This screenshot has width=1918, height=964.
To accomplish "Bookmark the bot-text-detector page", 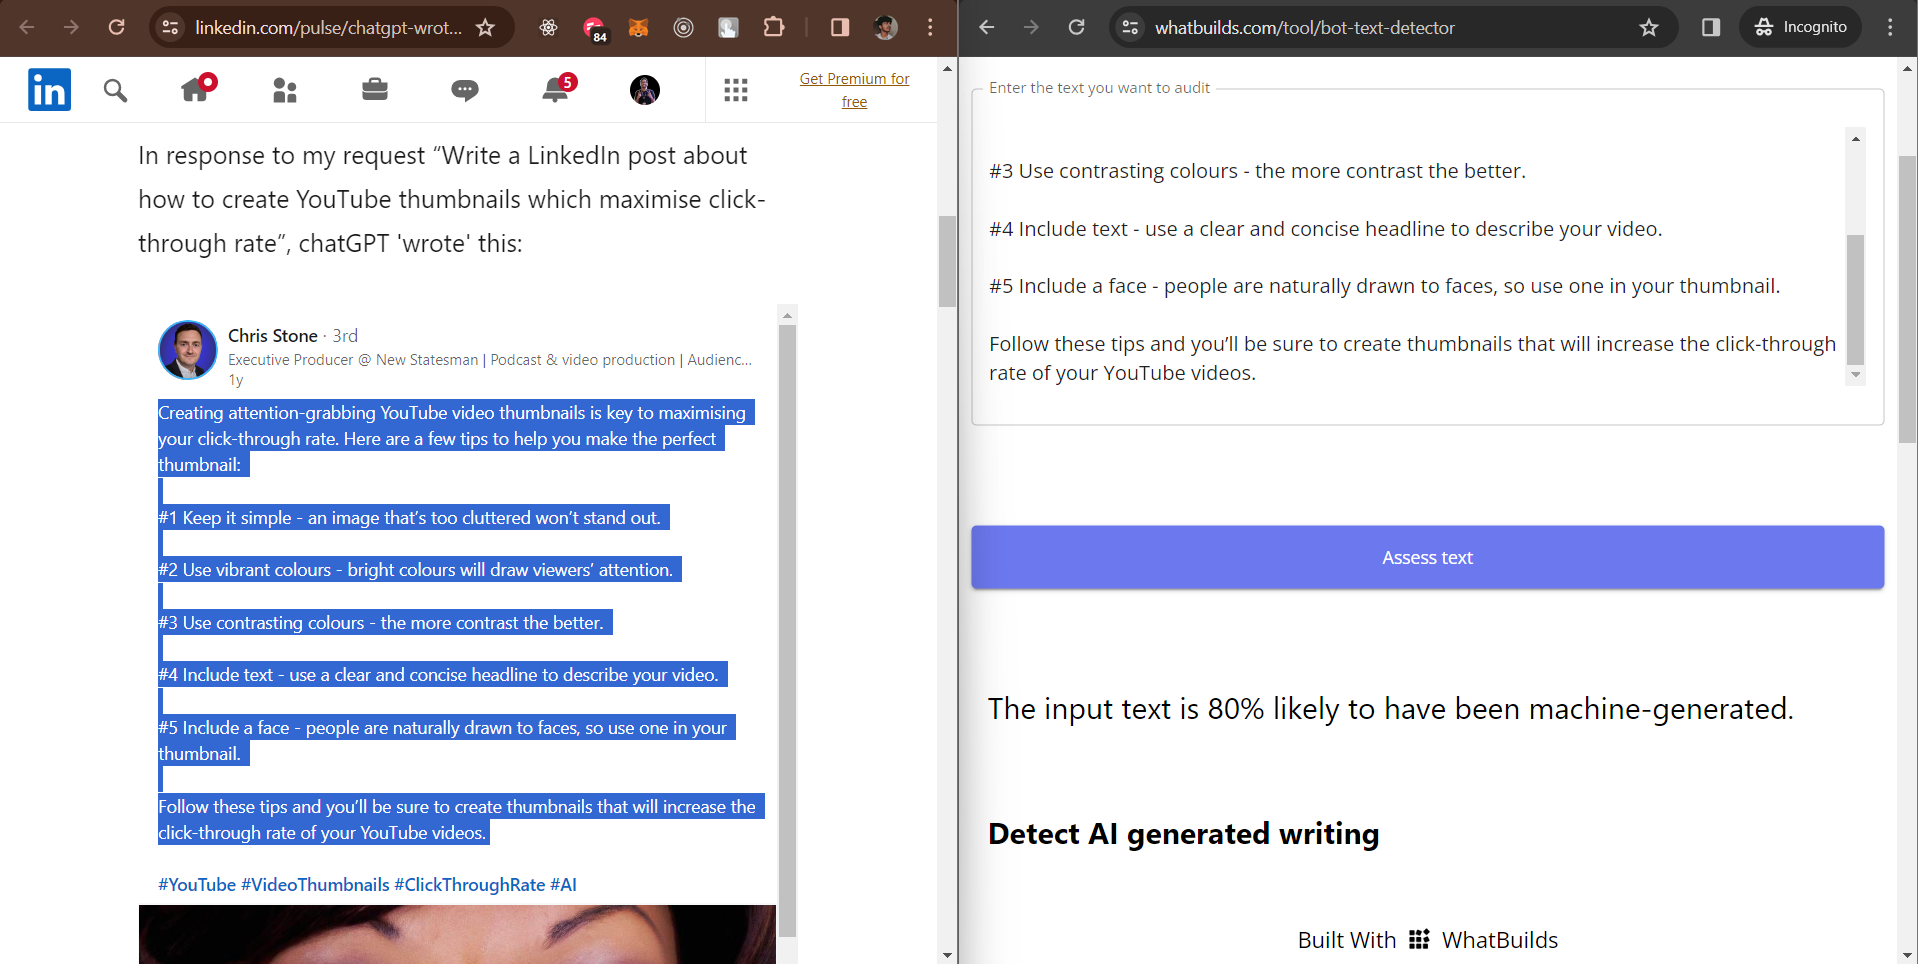I will coord(1649,27).
